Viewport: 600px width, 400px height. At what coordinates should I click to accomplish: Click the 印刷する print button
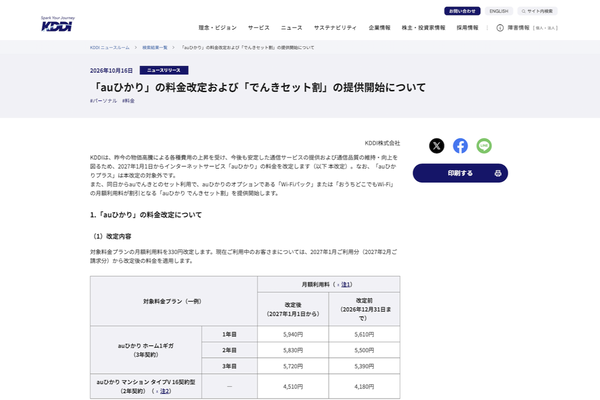click(x=460, y=173)
